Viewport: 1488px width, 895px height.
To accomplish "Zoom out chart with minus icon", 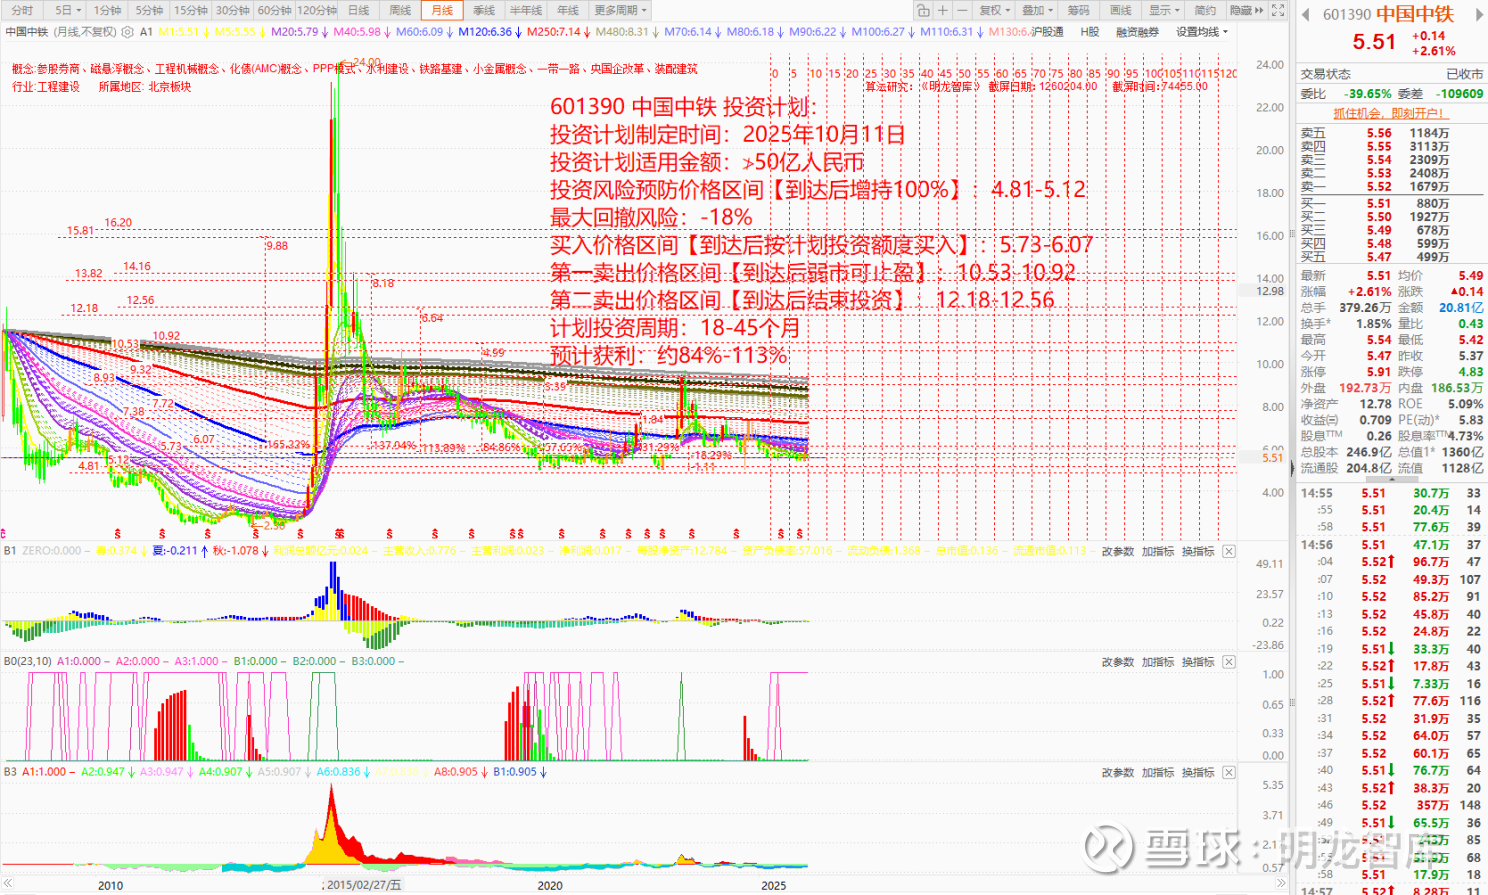I will (x=961, y=10).
